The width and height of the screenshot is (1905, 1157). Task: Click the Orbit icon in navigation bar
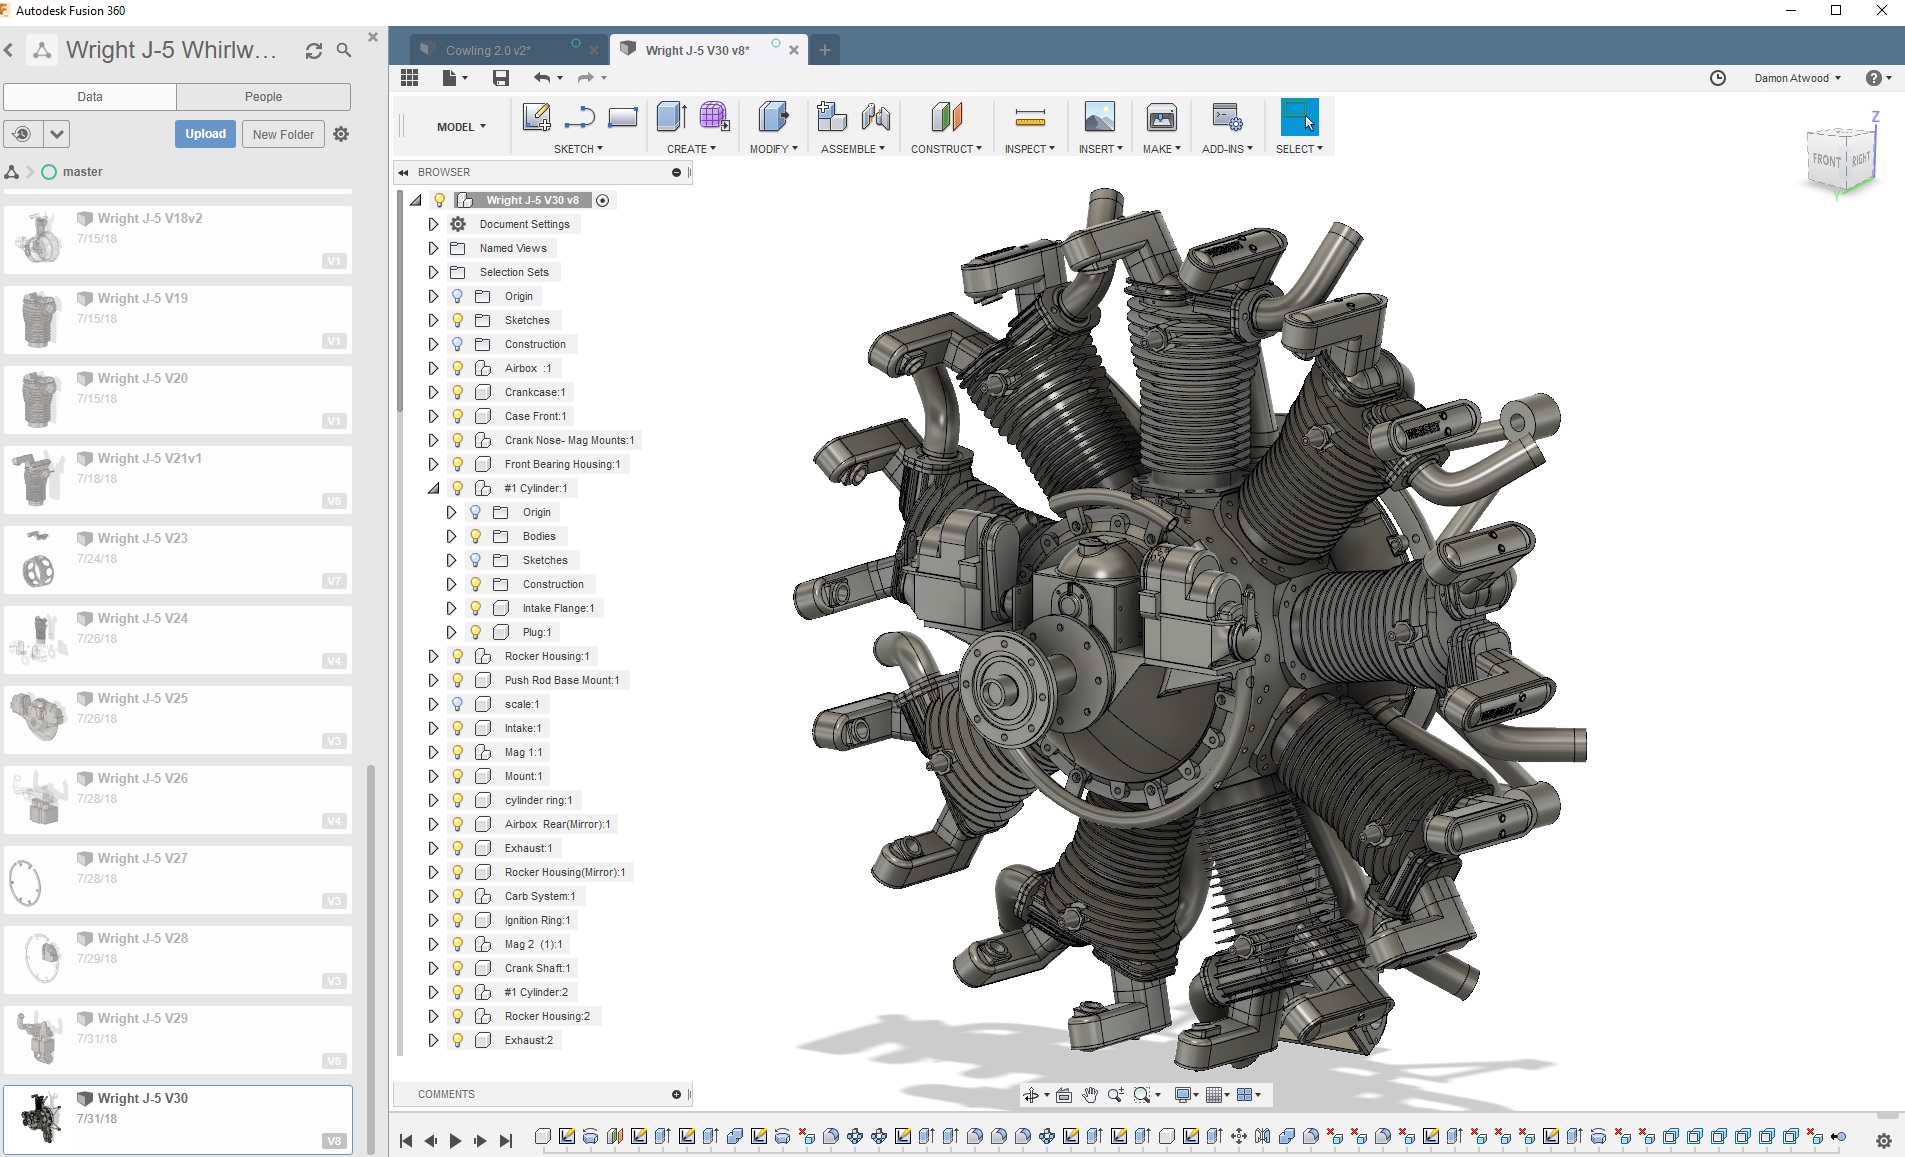tap(1030, 1095)
